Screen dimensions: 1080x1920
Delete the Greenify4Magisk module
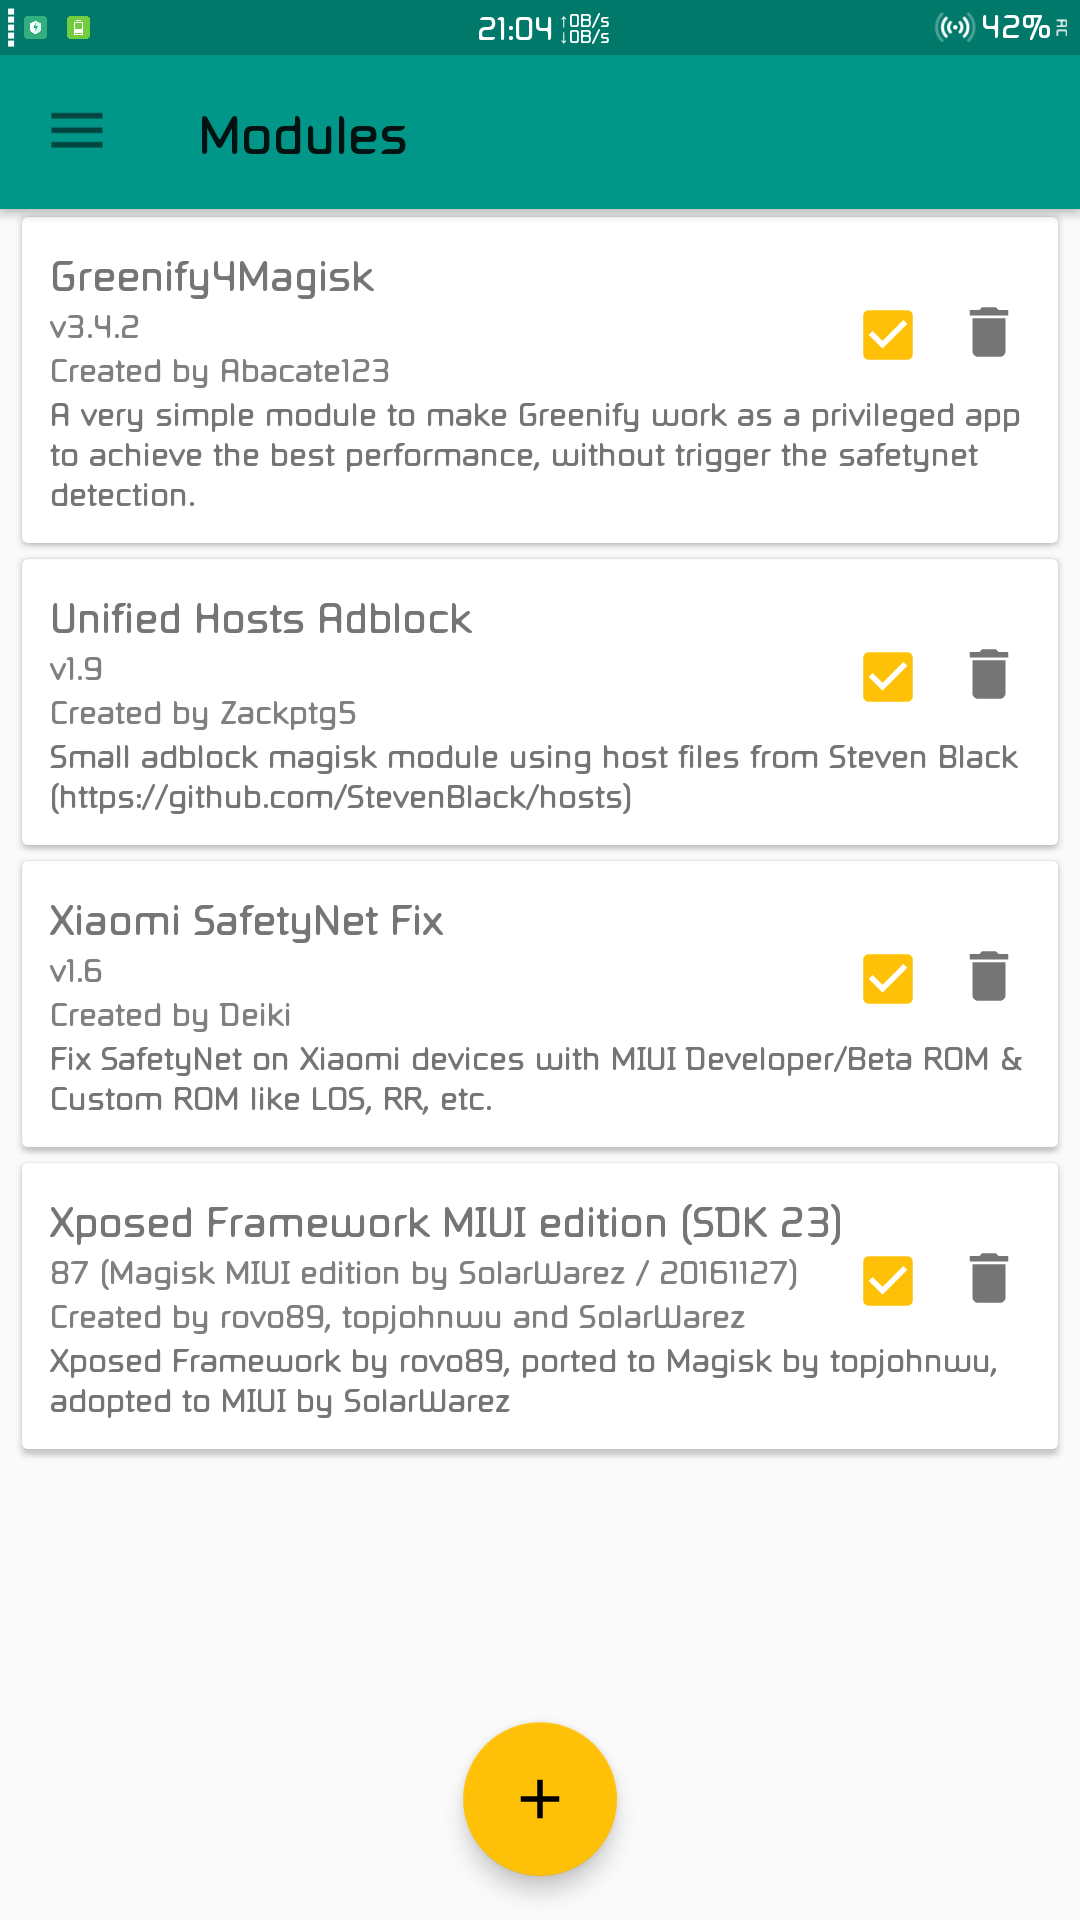point(988,333)
